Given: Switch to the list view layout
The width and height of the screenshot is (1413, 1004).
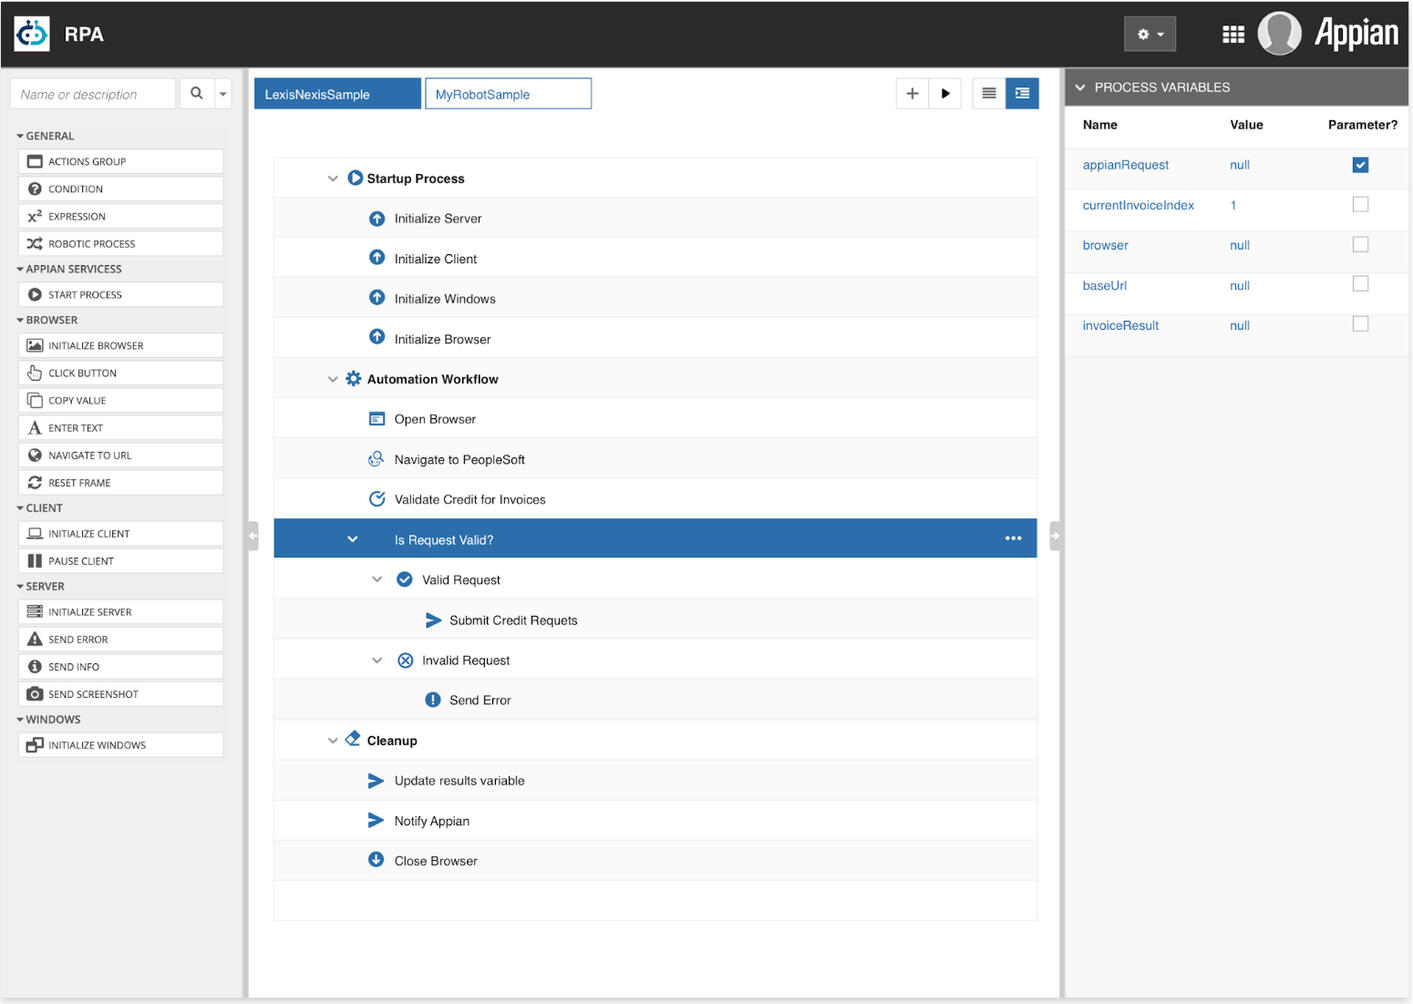Looking at the screenshot, I should click(x=988, y=93).
